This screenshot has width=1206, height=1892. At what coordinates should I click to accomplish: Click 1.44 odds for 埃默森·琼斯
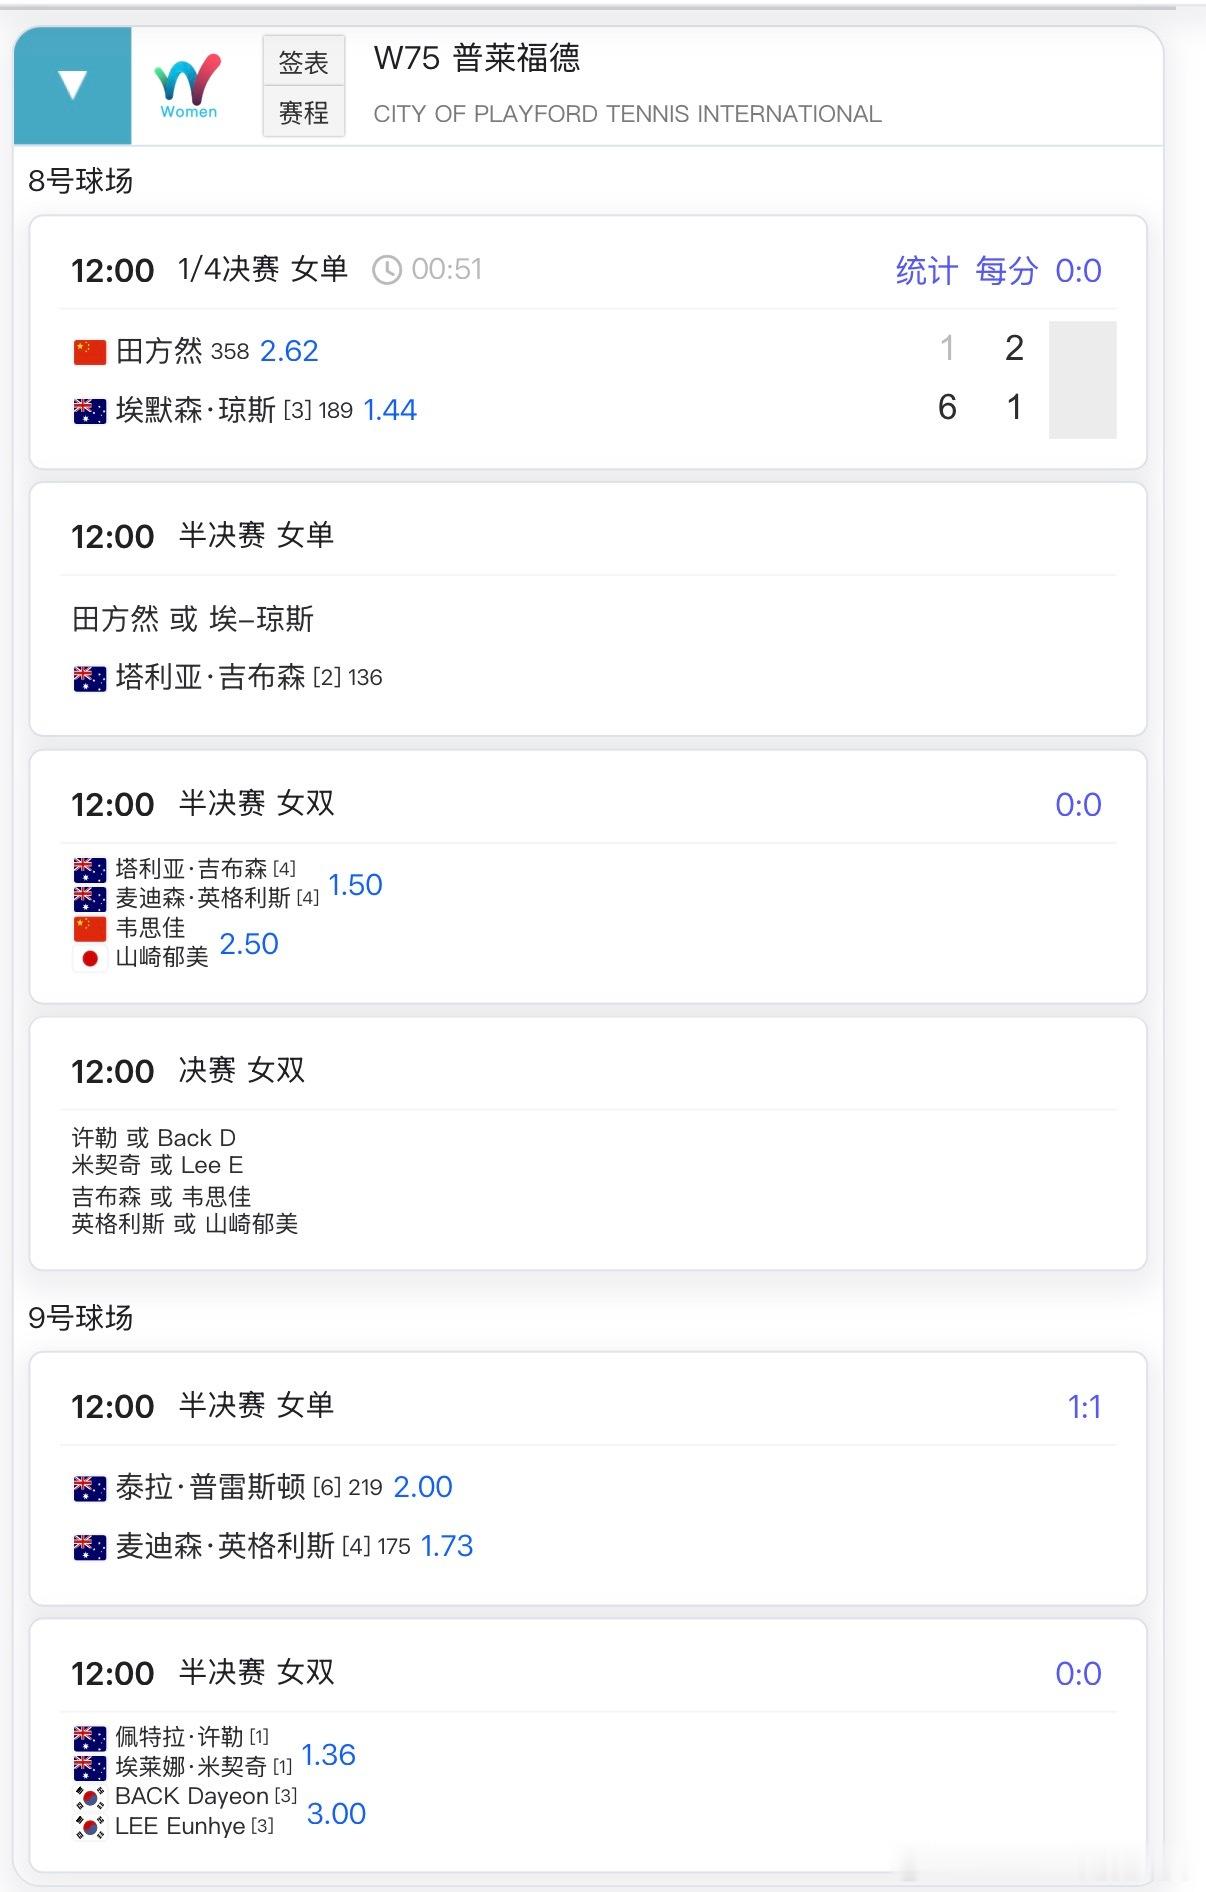[x=390, y=410]
